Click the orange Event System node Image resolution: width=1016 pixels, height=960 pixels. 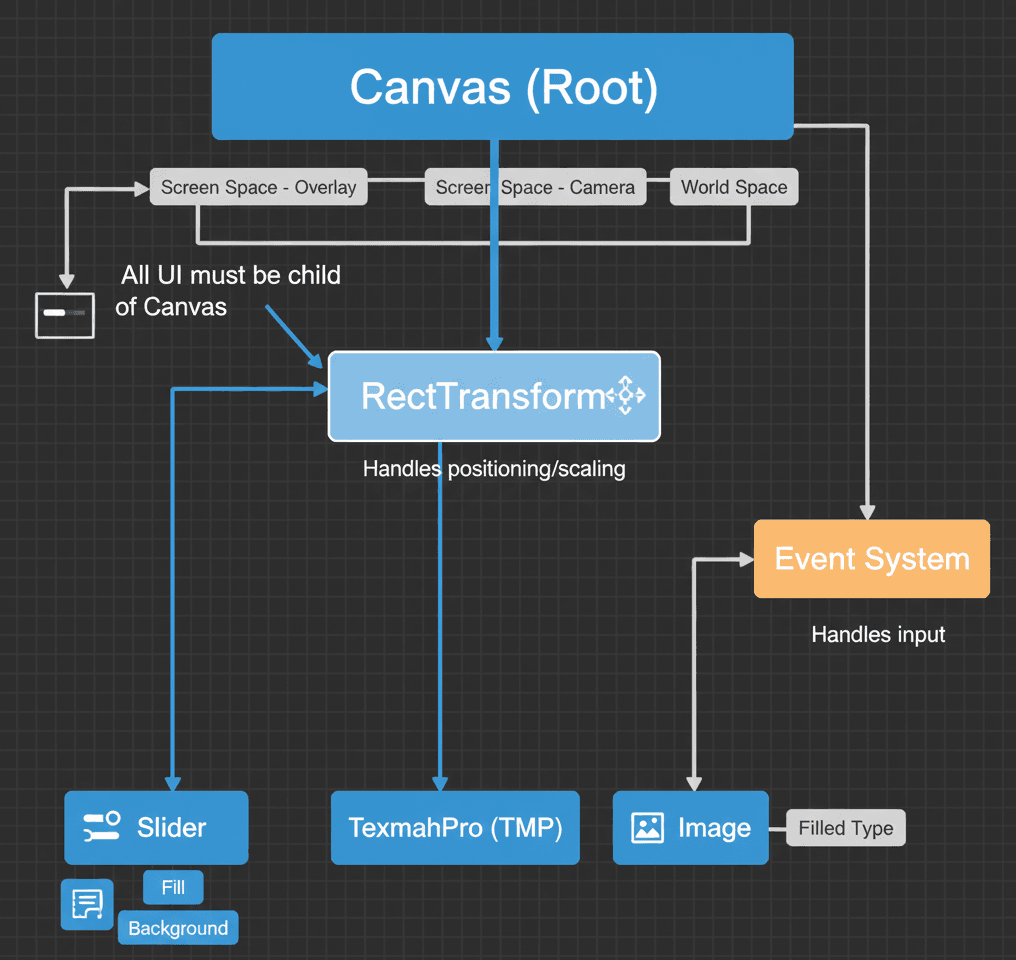[x=871, y=559]
